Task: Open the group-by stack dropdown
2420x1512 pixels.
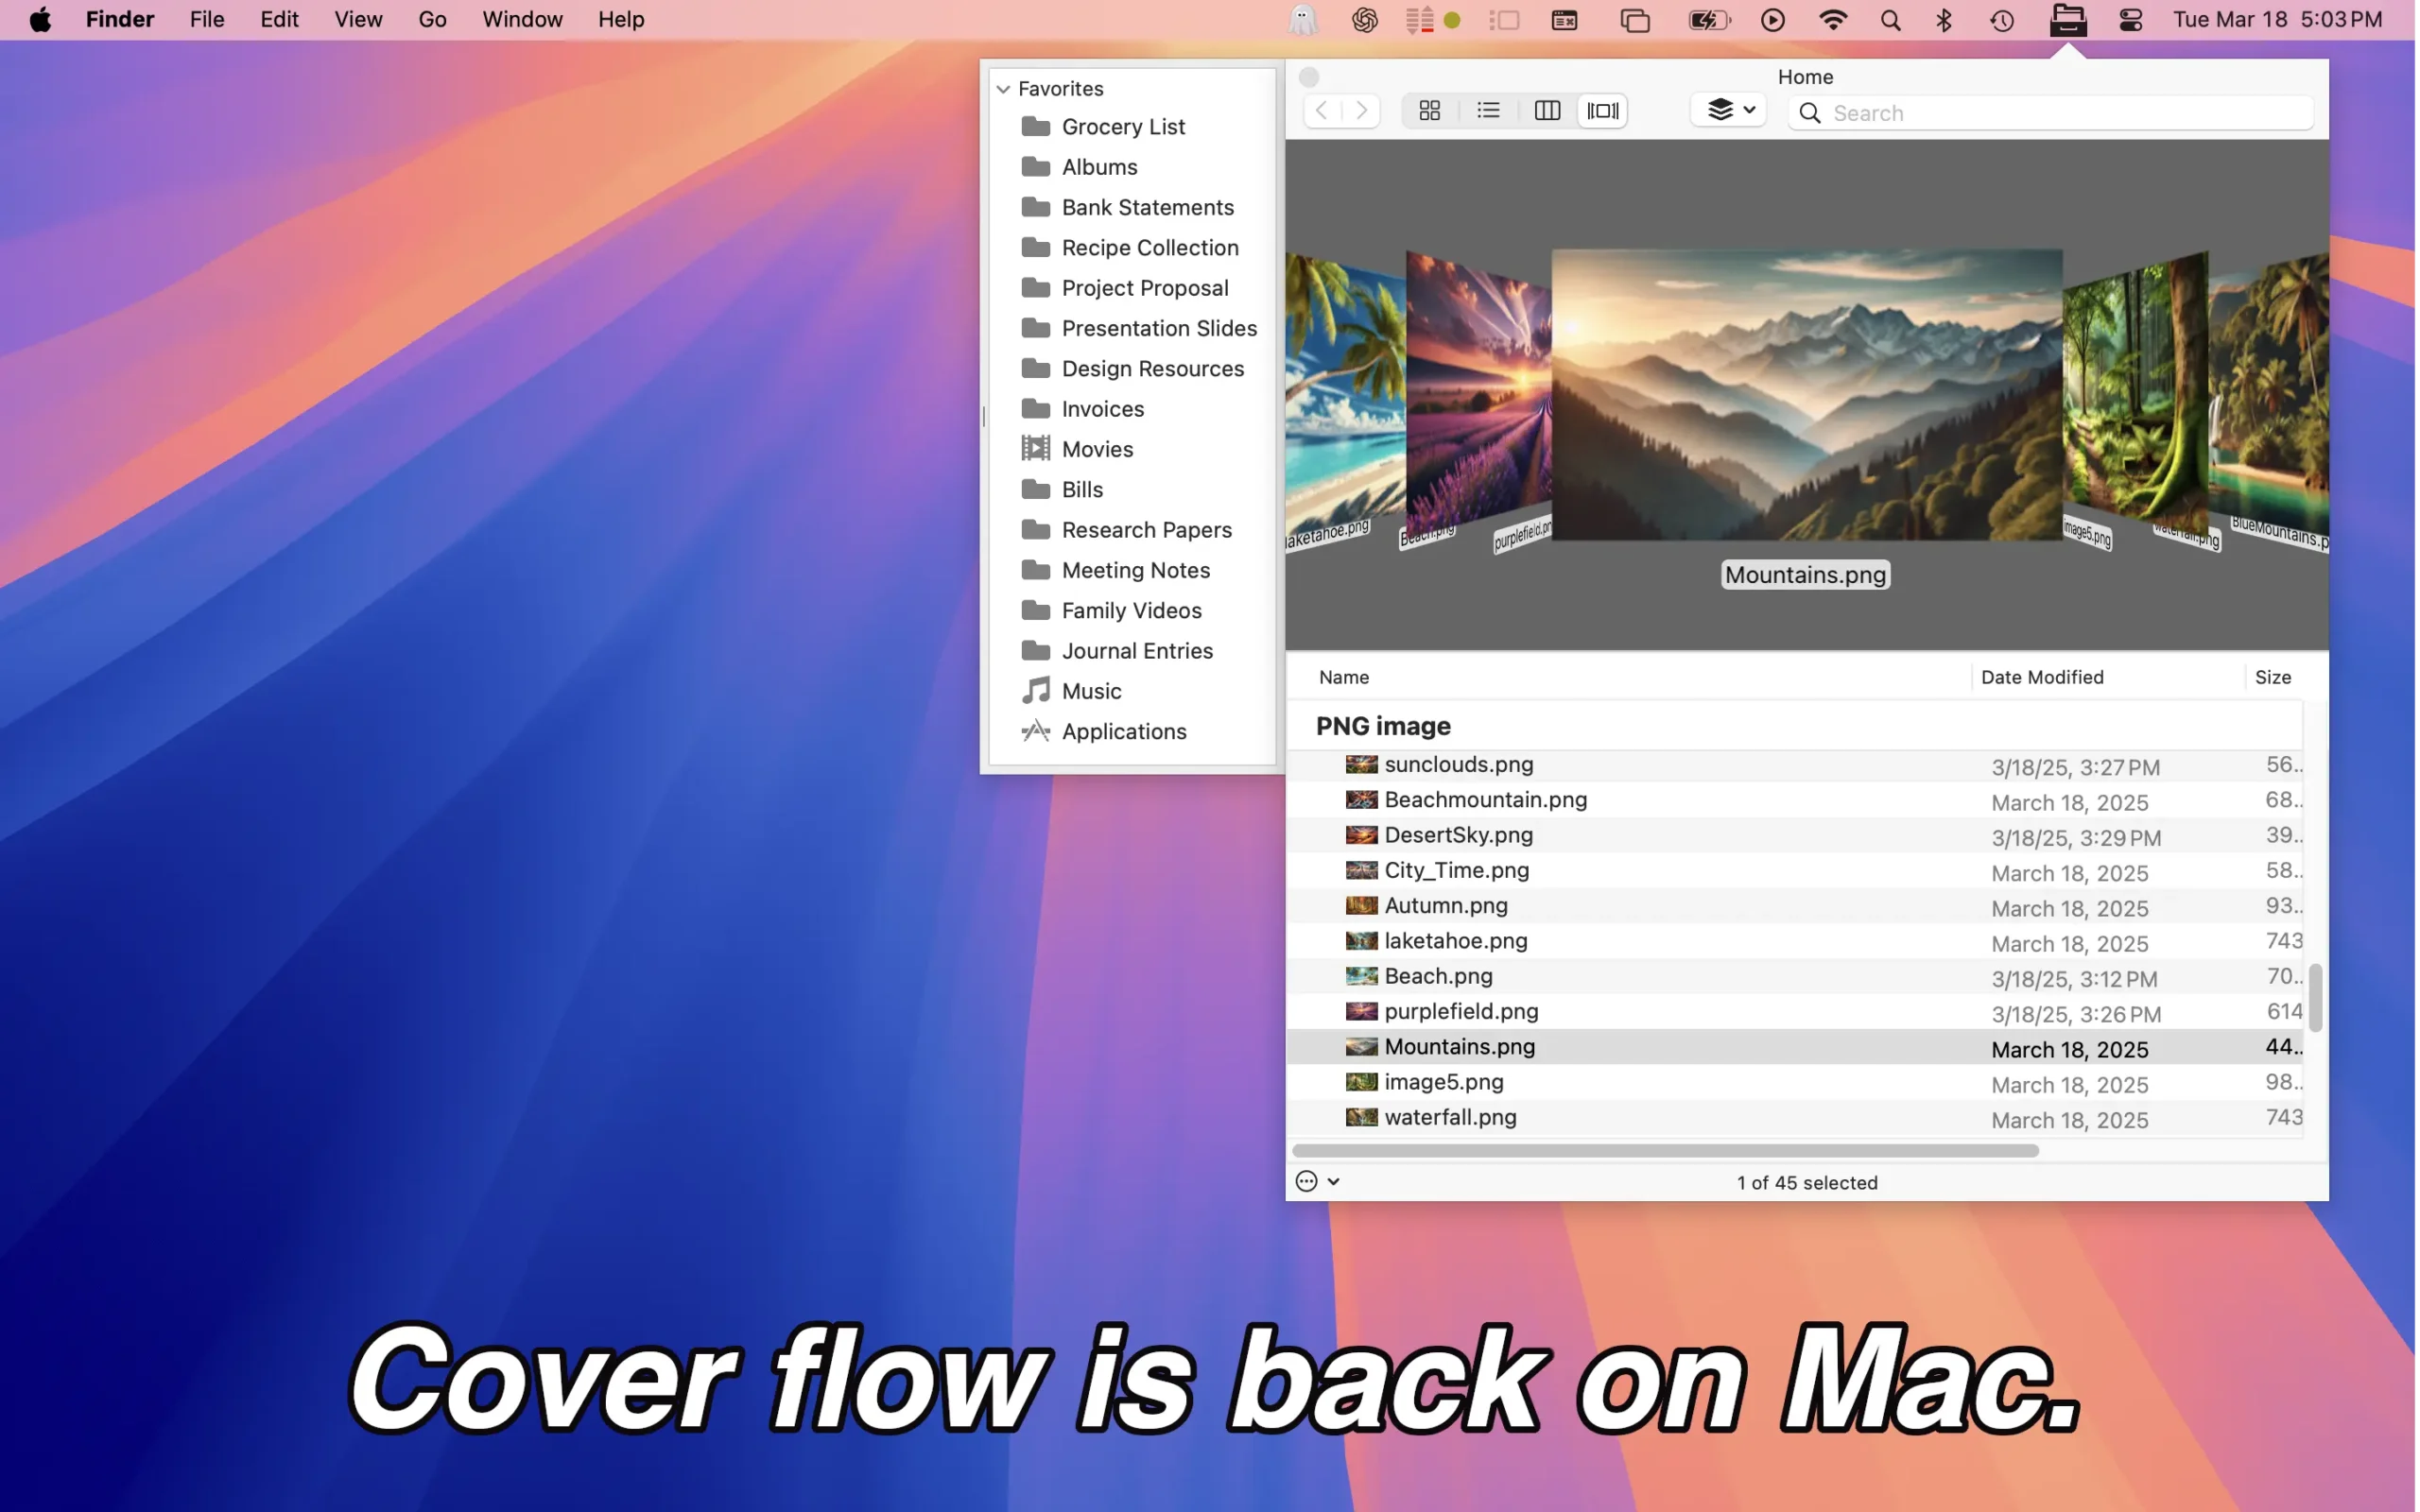Action: pyautogui.click(x=1730, y=110)
